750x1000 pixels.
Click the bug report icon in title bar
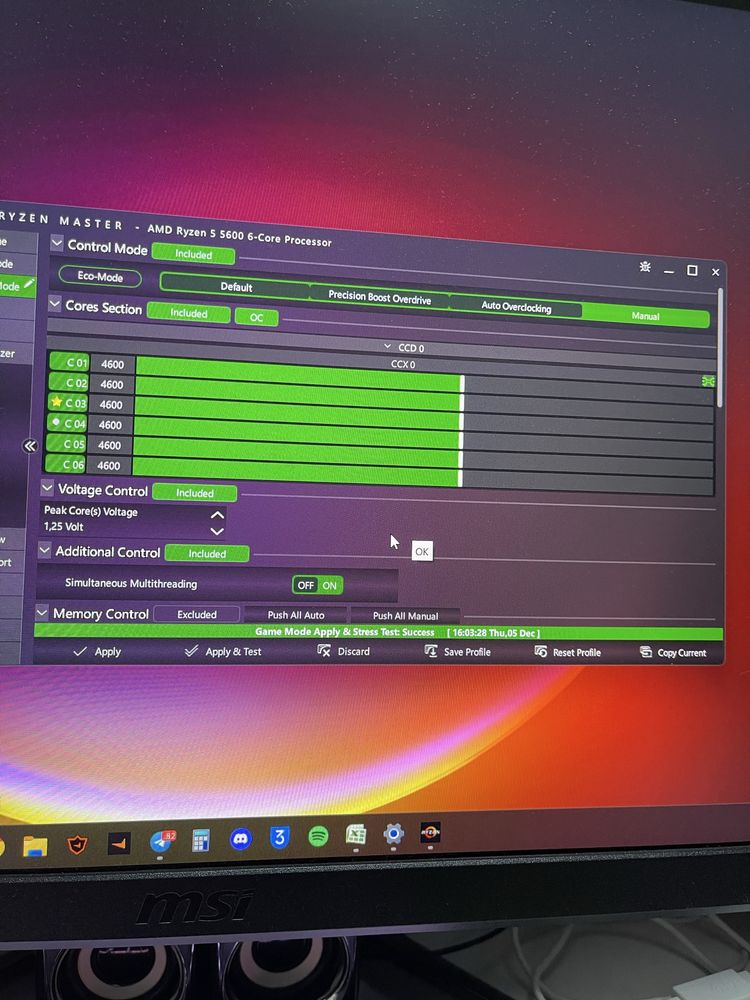point(645,267)
